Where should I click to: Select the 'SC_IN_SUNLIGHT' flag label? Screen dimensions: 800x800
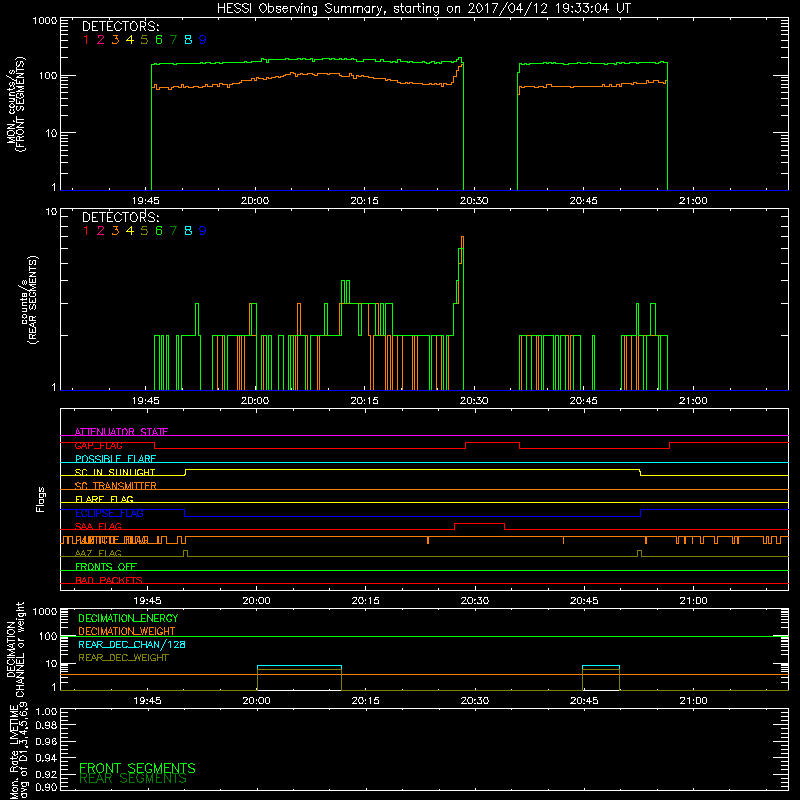pos(115,472)
